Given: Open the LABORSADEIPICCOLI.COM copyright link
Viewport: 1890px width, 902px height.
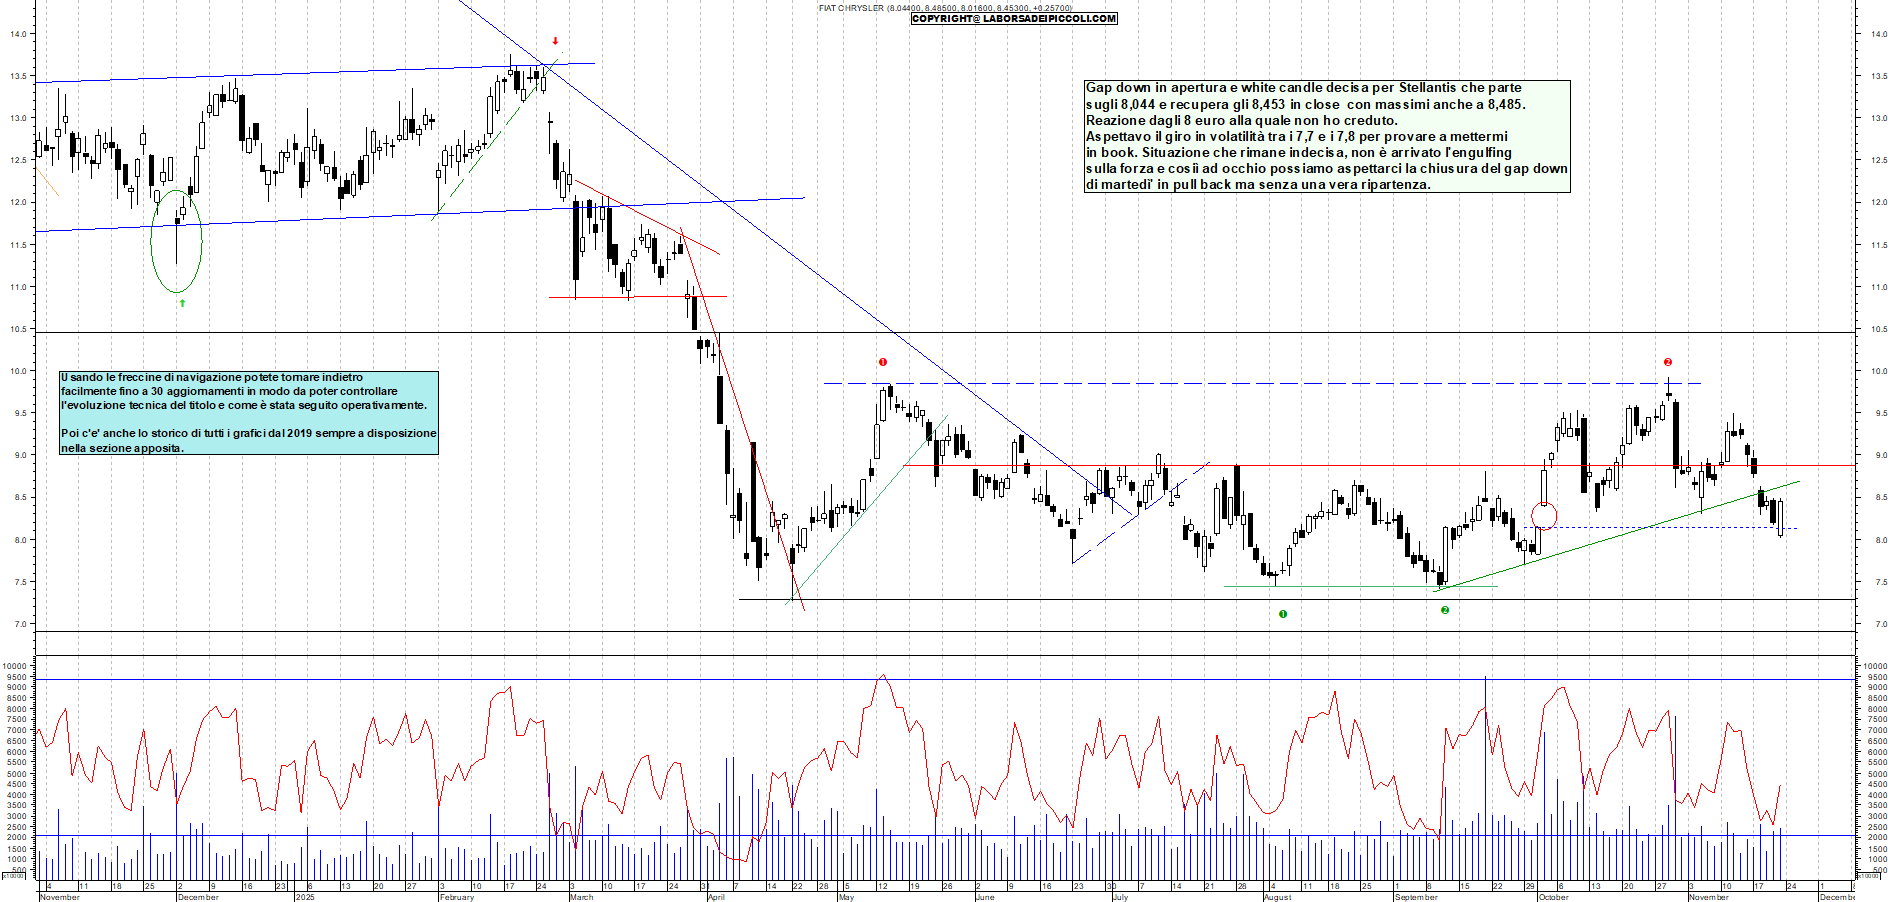Looking at the screenshot, I should 1013,19.
